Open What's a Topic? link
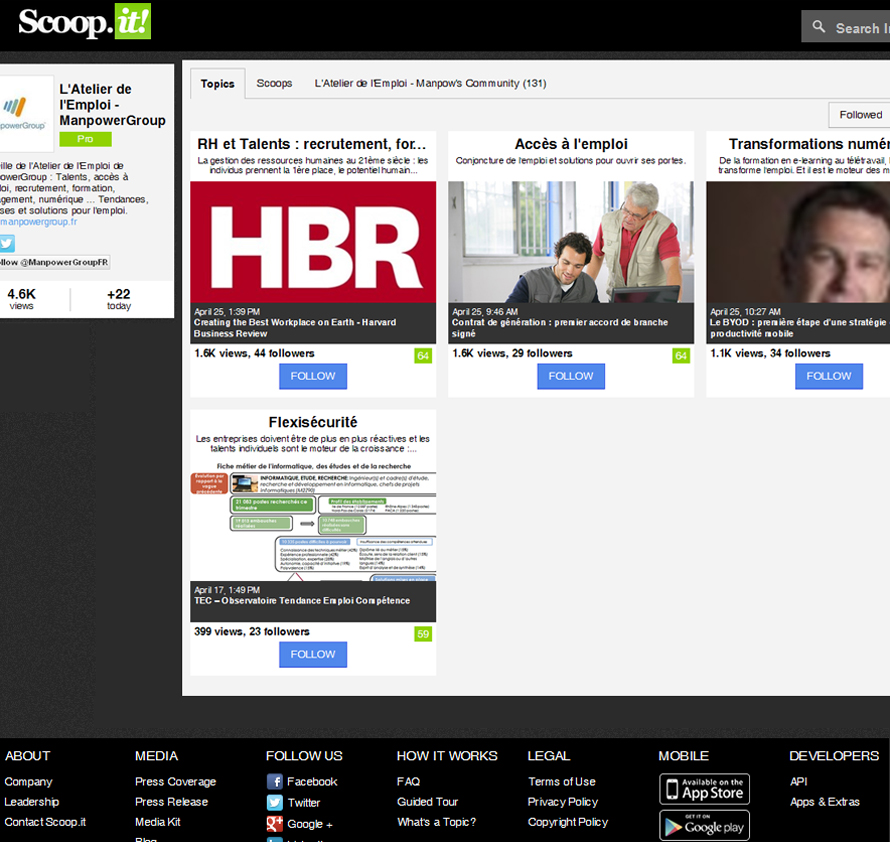This screenshot has width=890, height=842. pyautogui.click(x=436, y=822)
